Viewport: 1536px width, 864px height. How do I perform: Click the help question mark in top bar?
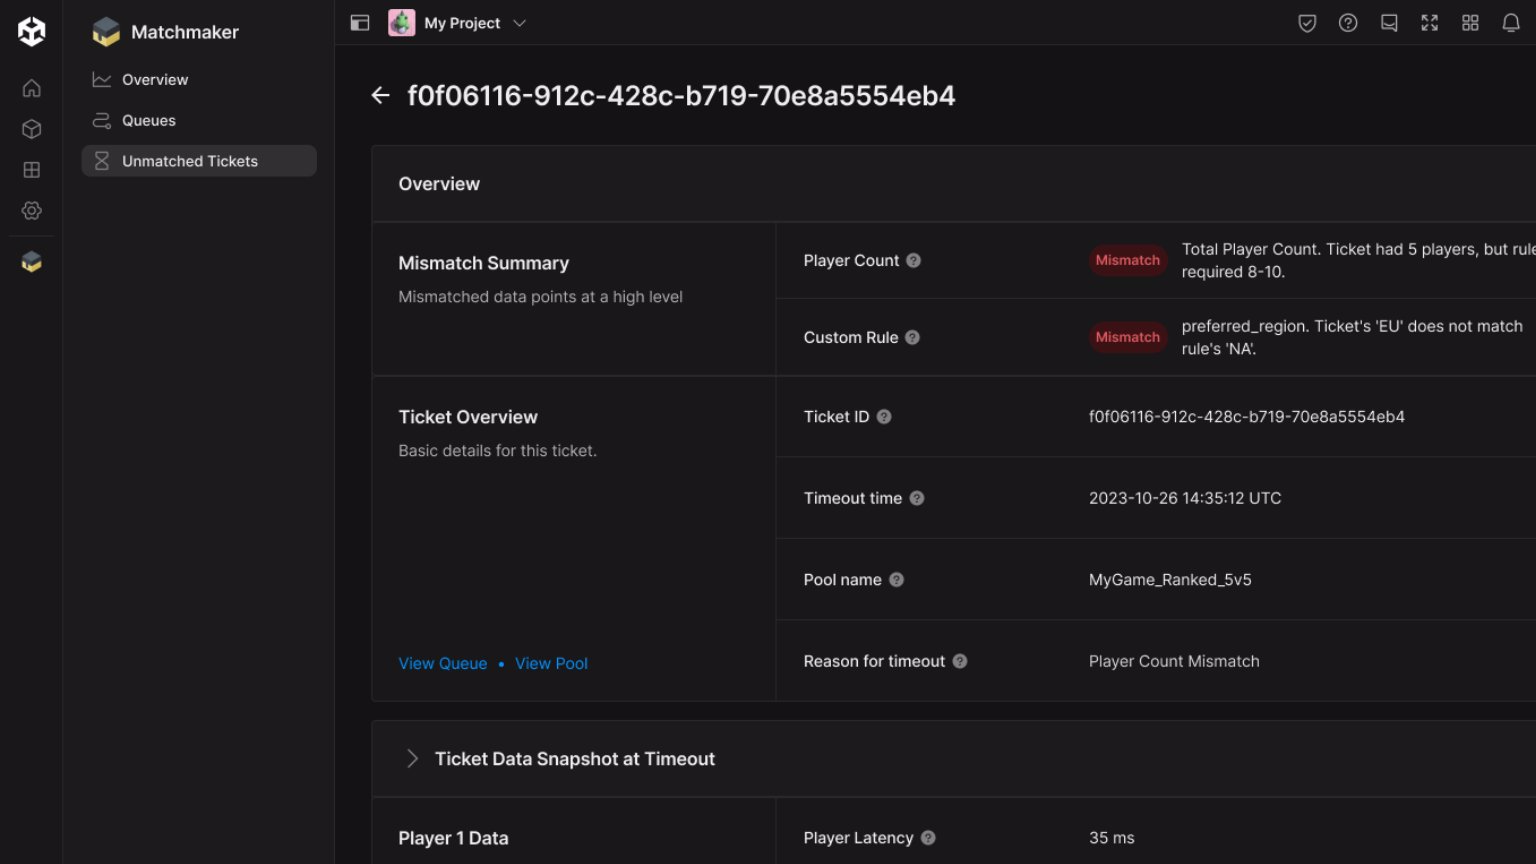1348,23
